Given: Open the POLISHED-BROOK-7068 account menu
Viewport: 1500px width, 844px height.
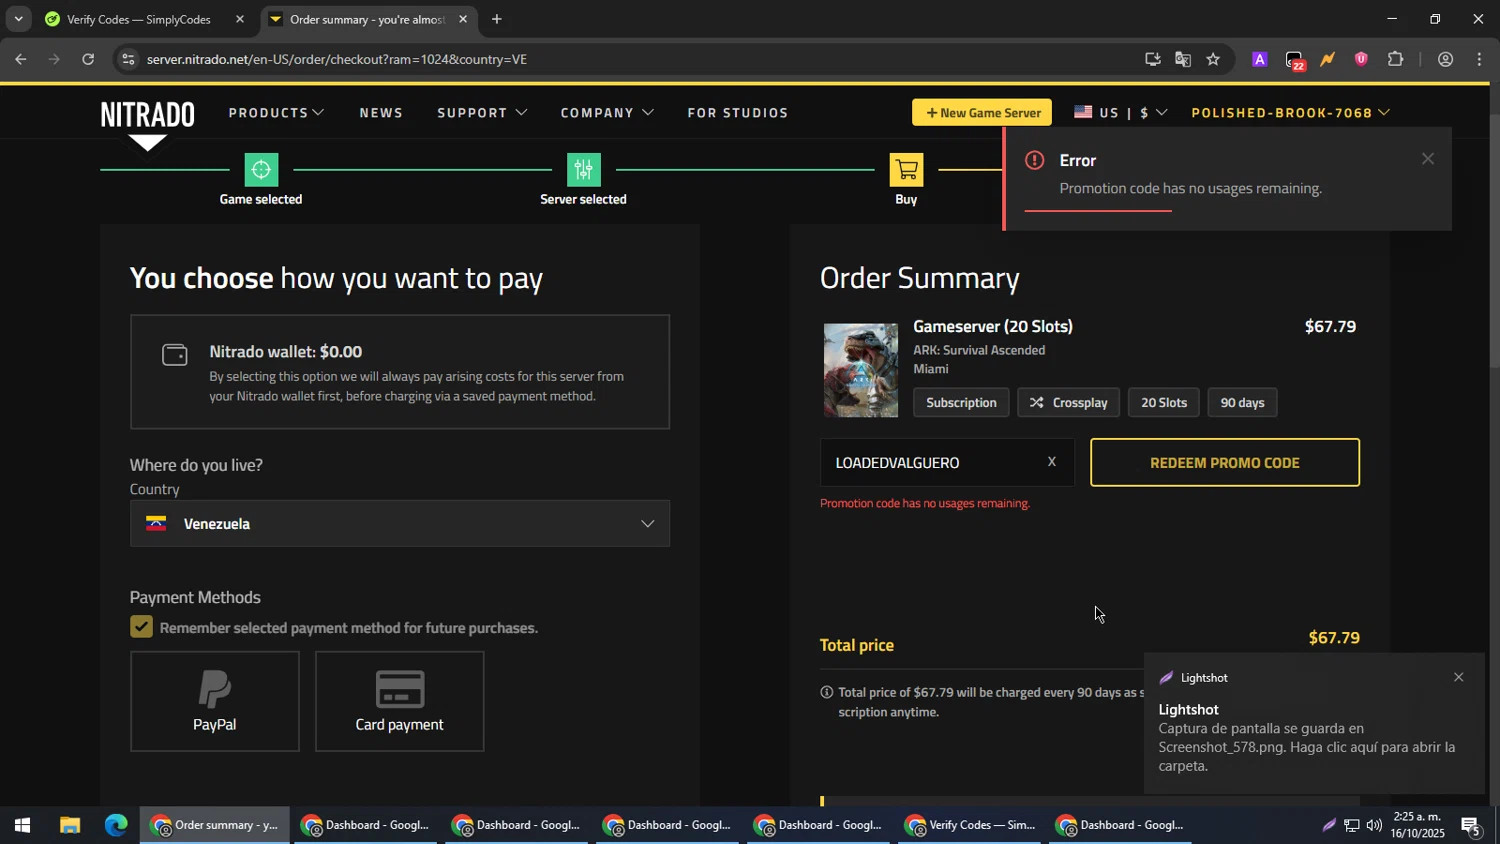Looking at the screenshot, I should tap(1290, 112).
